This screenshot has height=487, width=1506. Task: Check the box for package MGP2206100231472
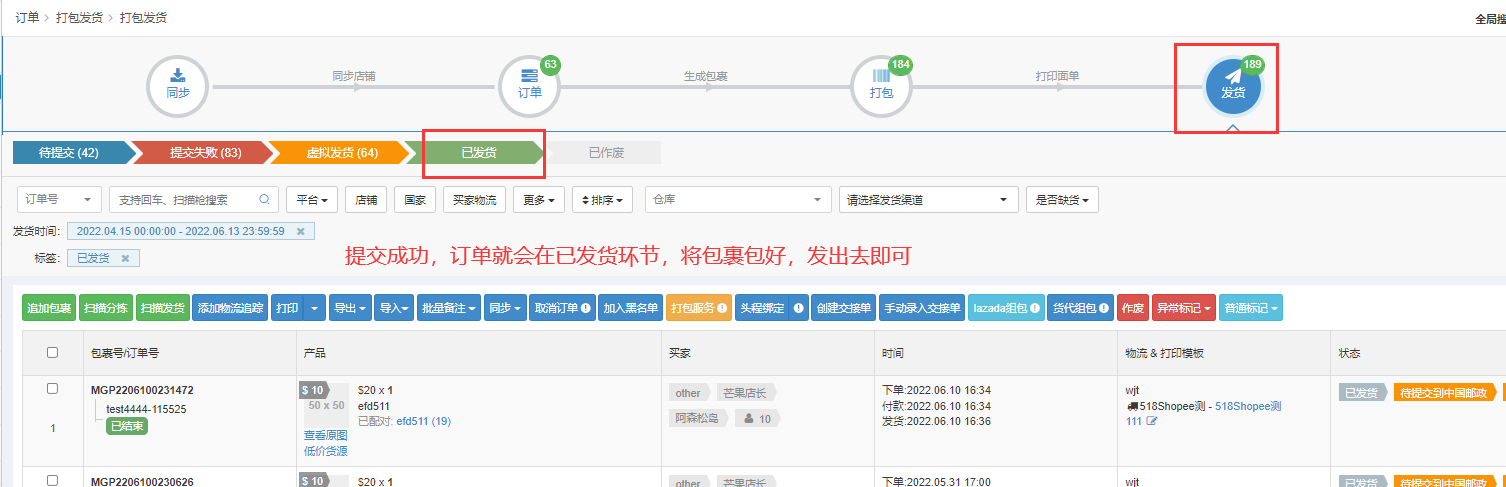53,389
